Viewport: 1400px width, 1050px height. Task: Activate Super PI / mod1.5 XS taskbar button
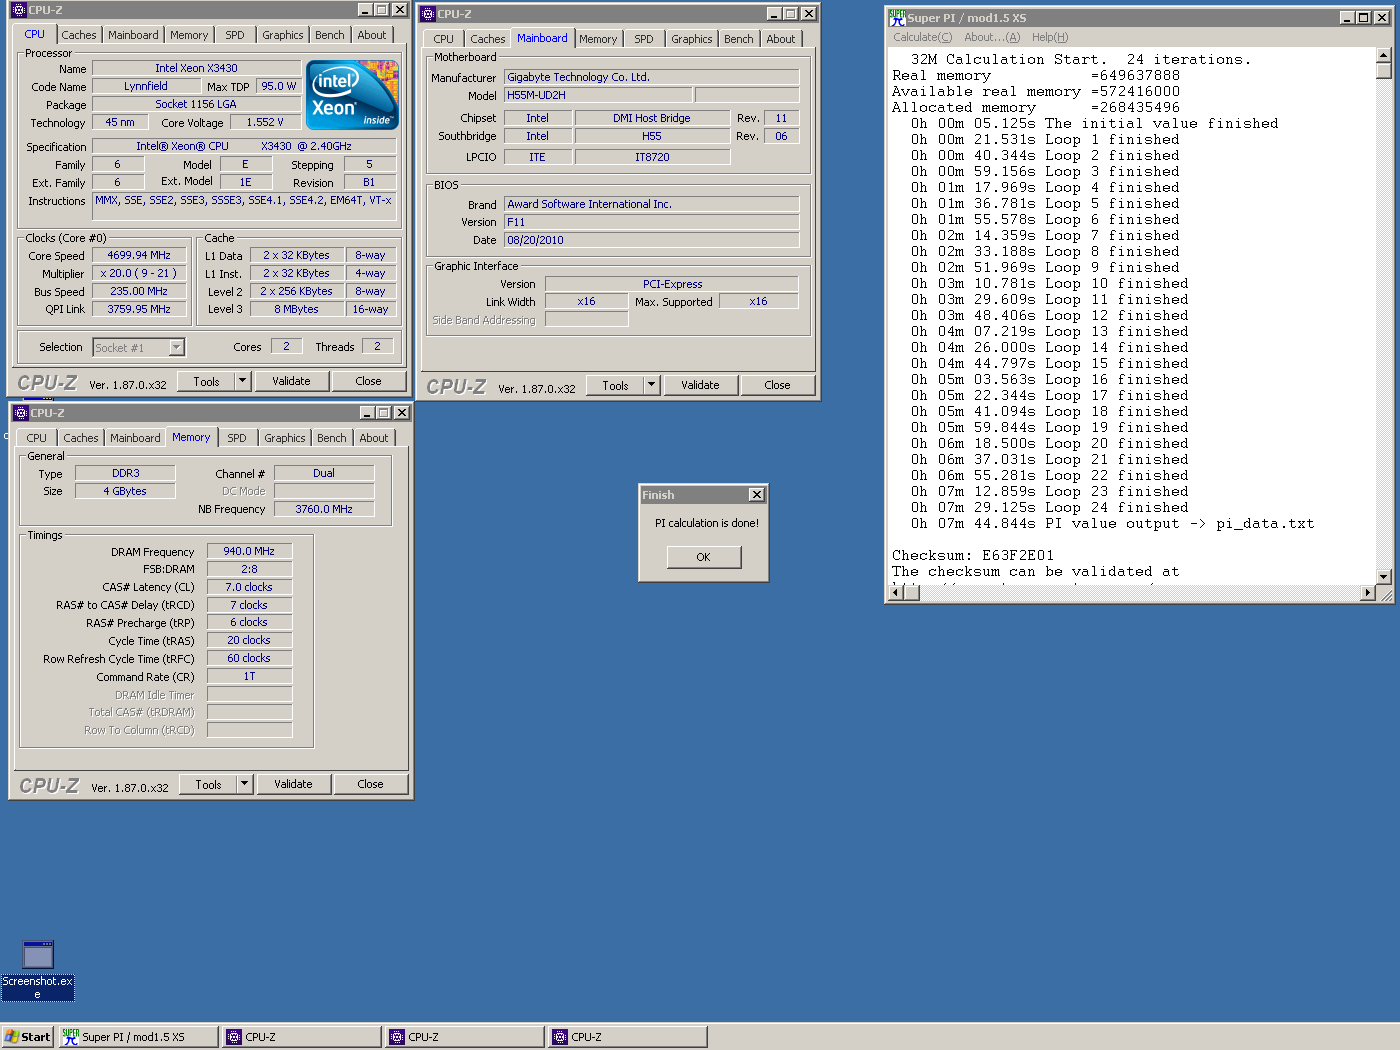(x=138, y=1037)
